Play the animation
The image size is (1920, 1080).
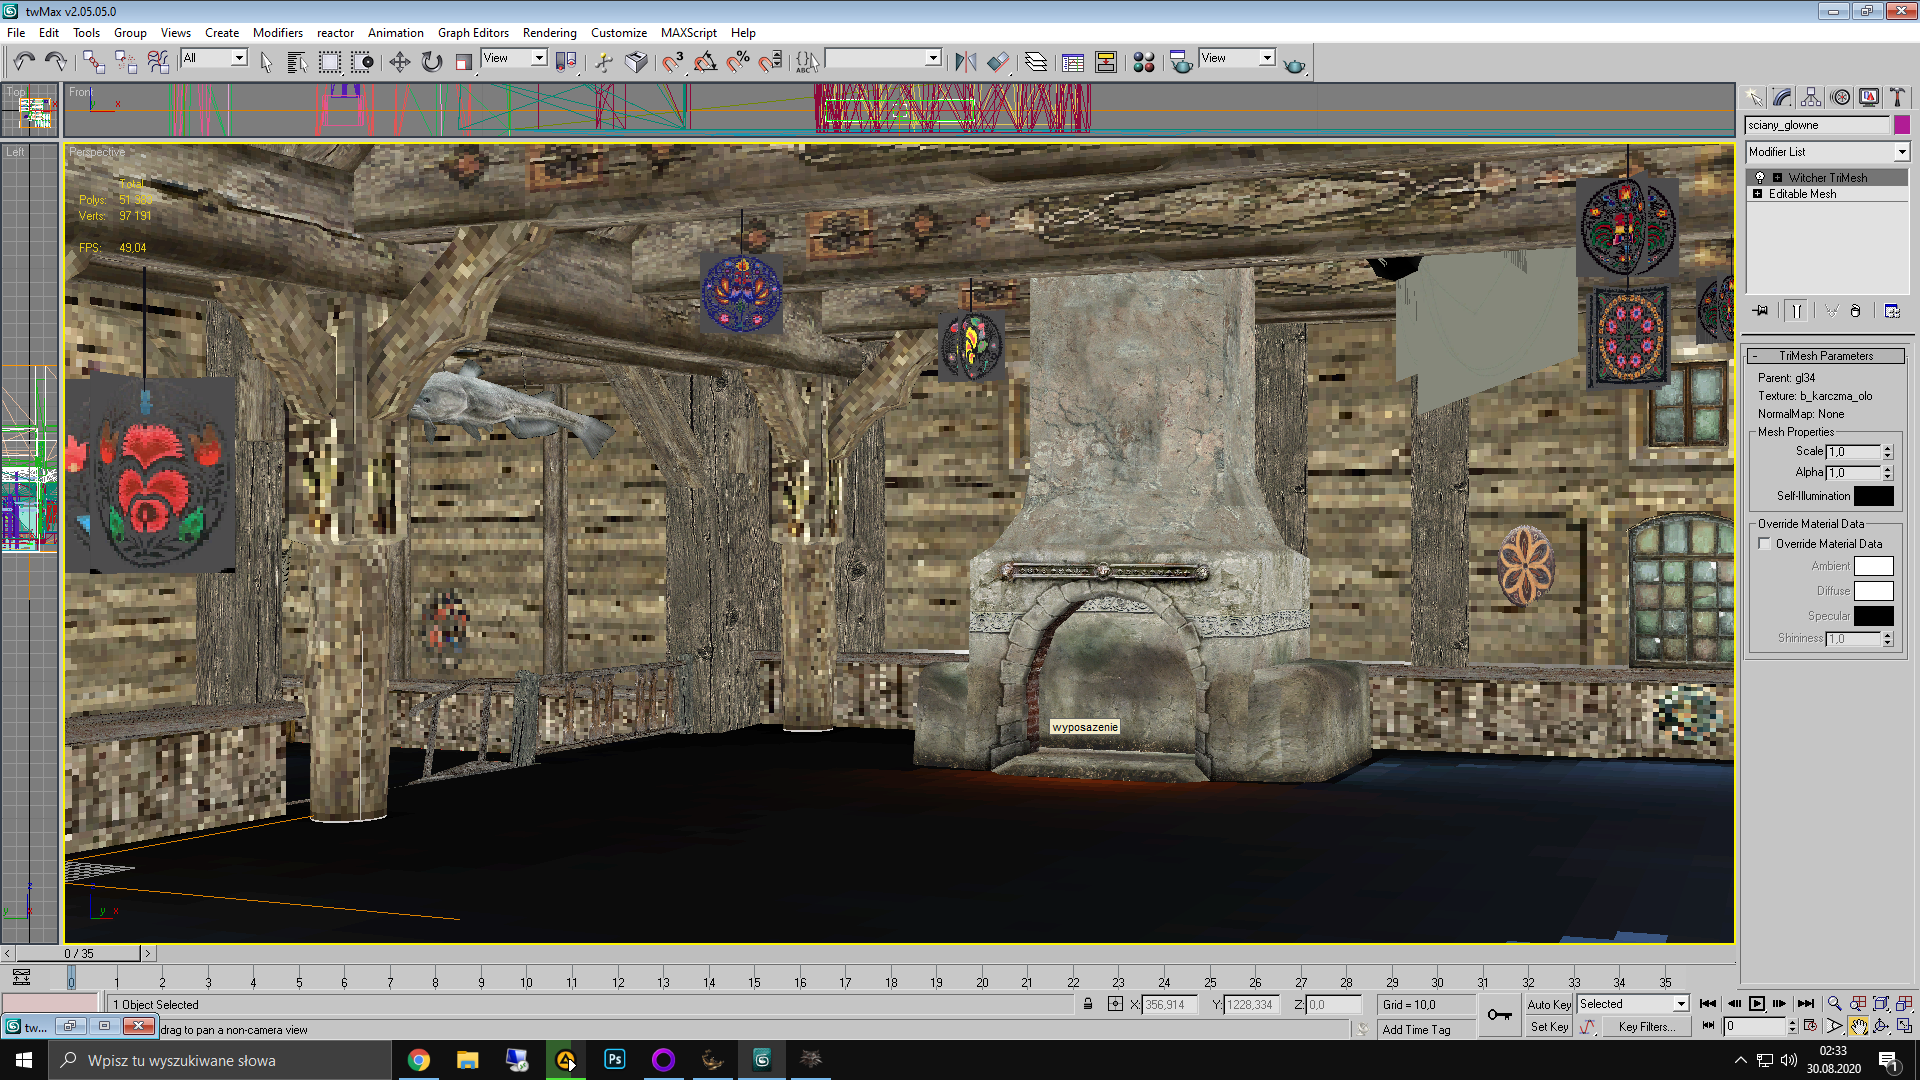[1757, 1004]
